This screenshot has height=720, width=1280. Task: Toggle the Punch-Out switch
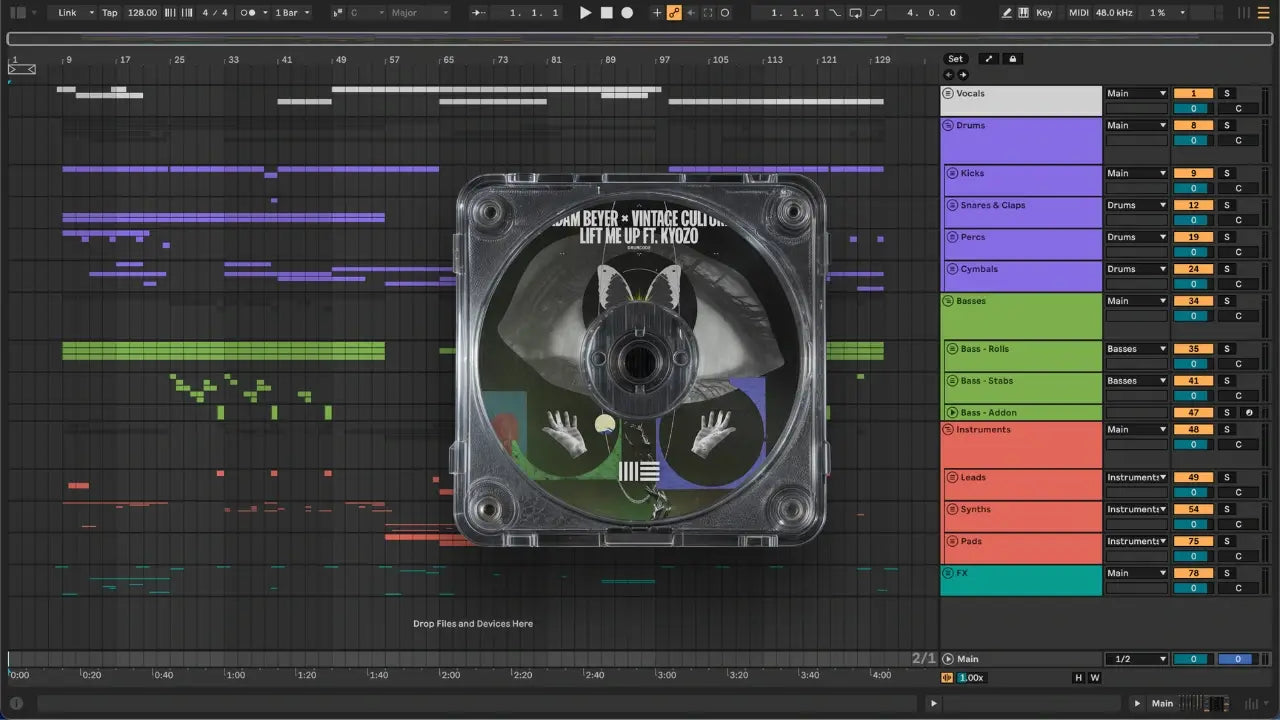point(876,13)
